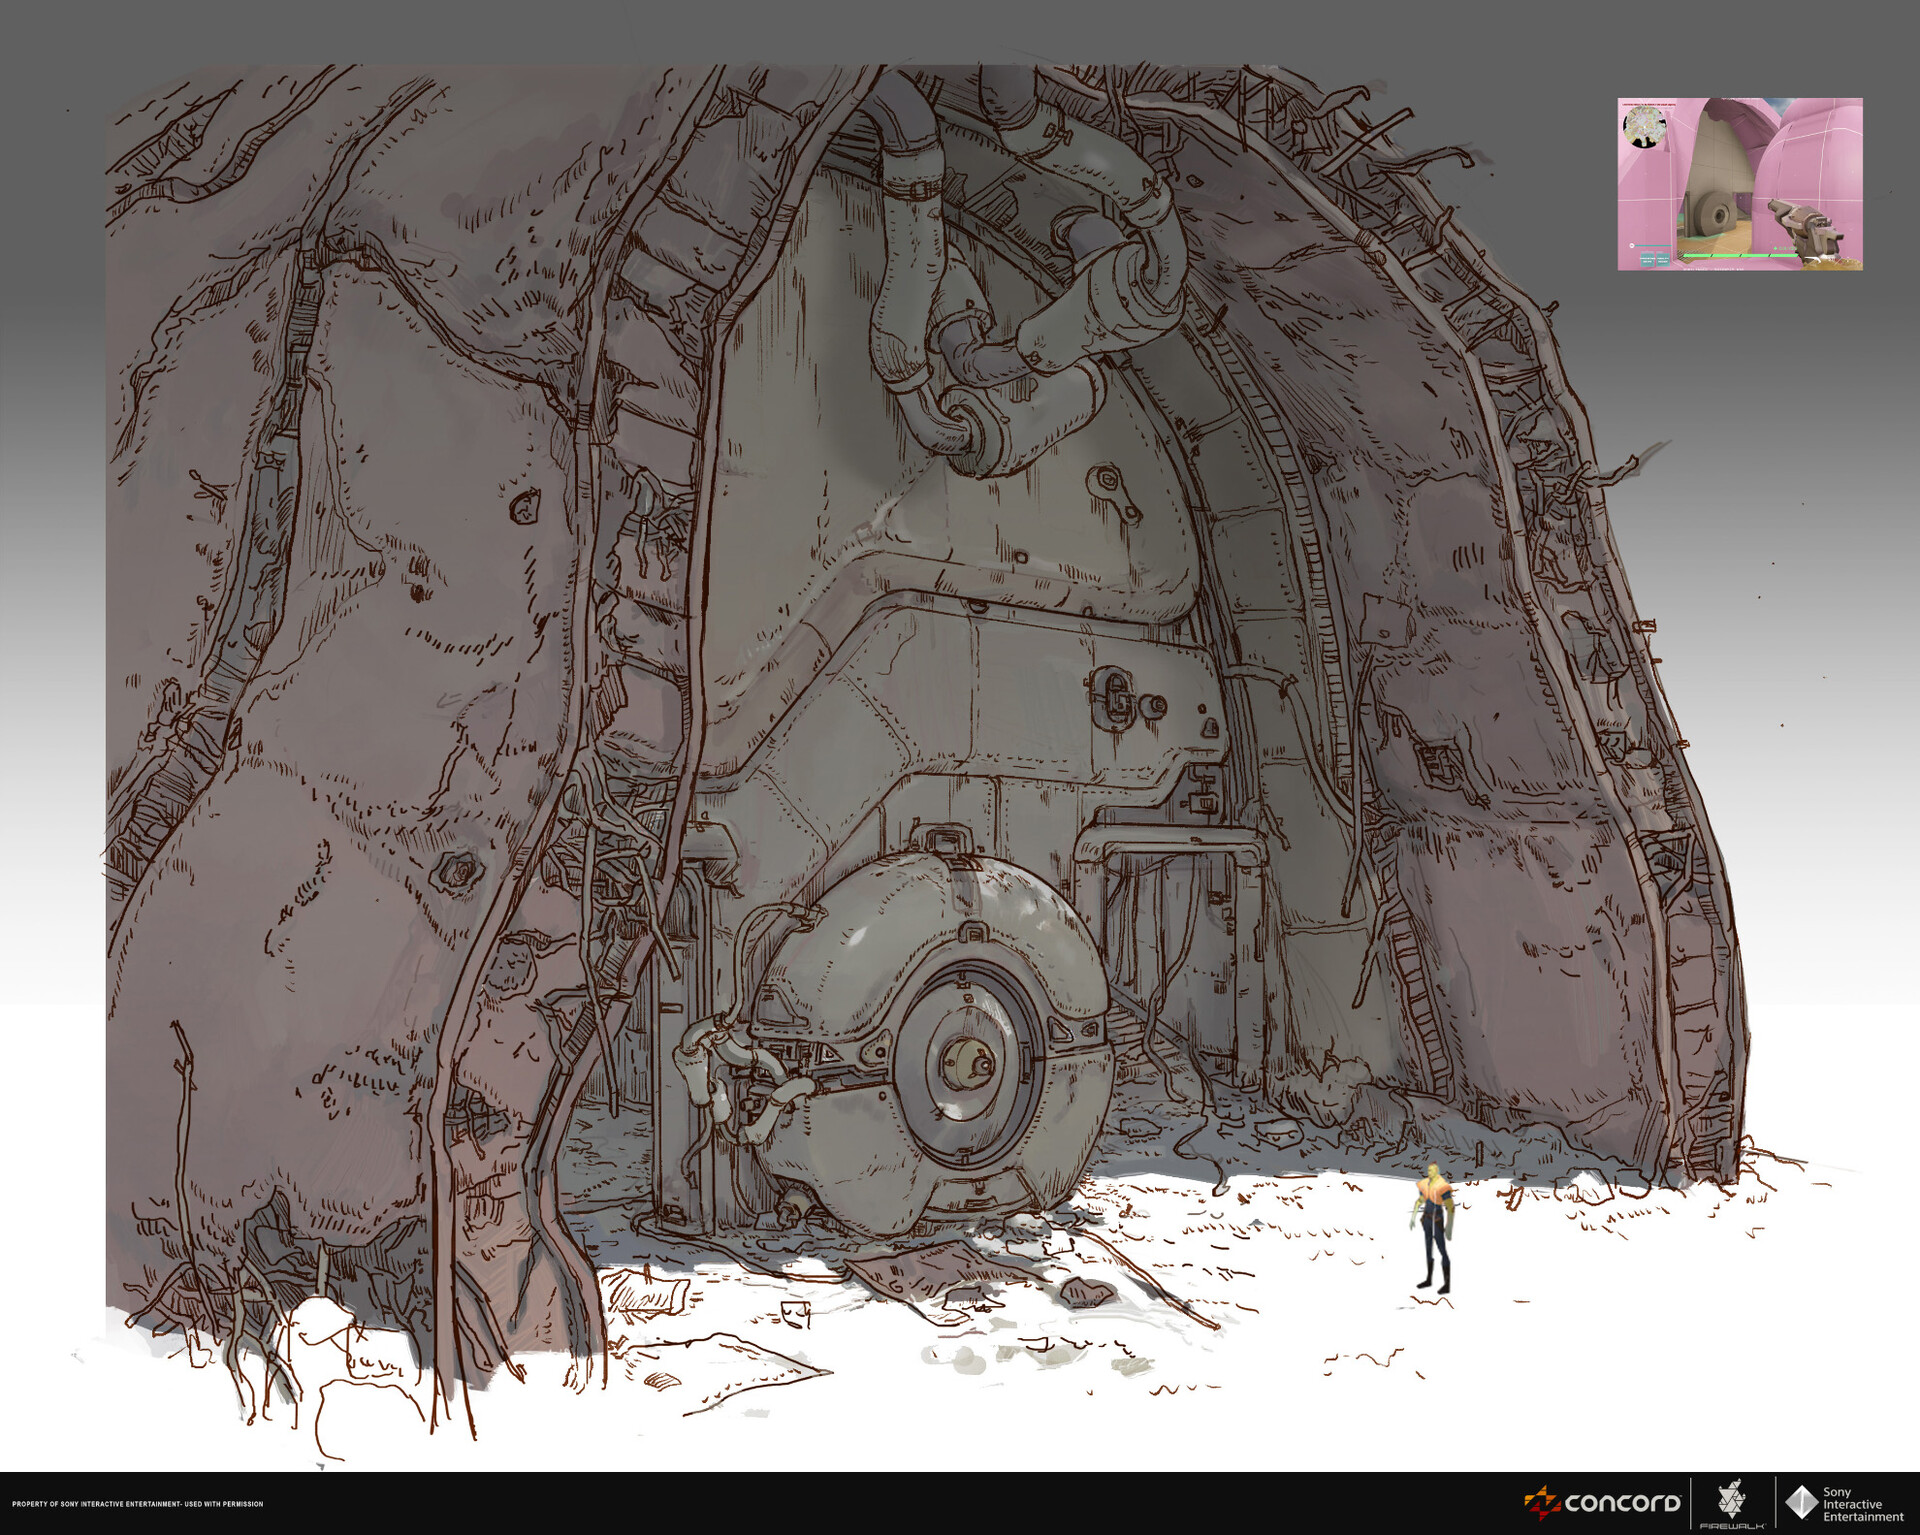Click the scale reference character figure

coord(1433,1229)
